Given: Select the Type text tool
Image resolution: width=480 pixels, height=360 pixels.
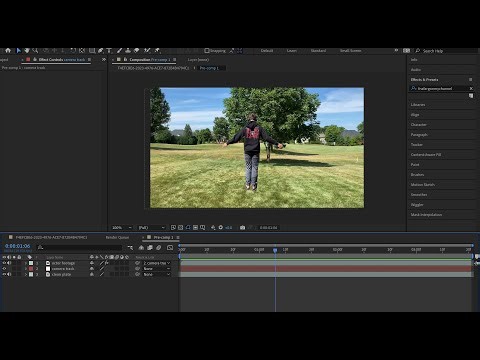Looking at the screenshot, I should [109, 50].
